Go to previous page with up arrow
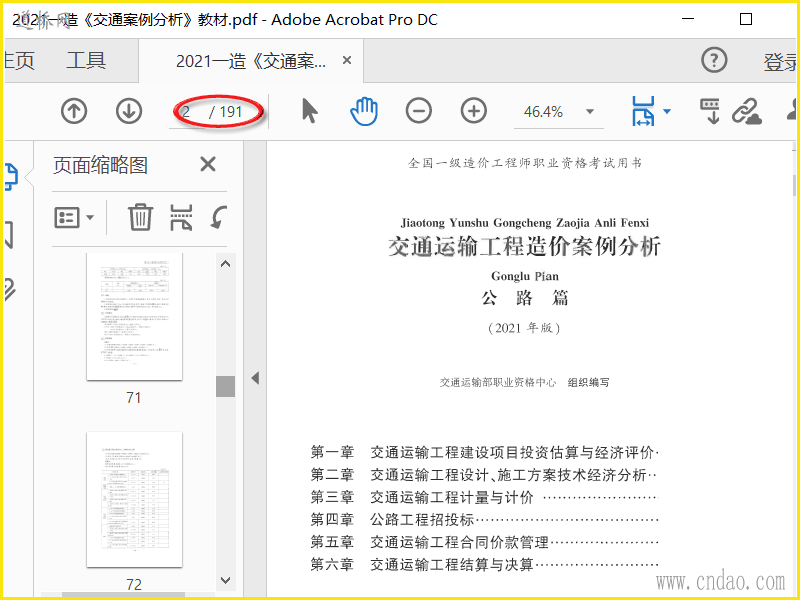Image resolution: width=800 pixels, height=600 pixels. [74, 111]
